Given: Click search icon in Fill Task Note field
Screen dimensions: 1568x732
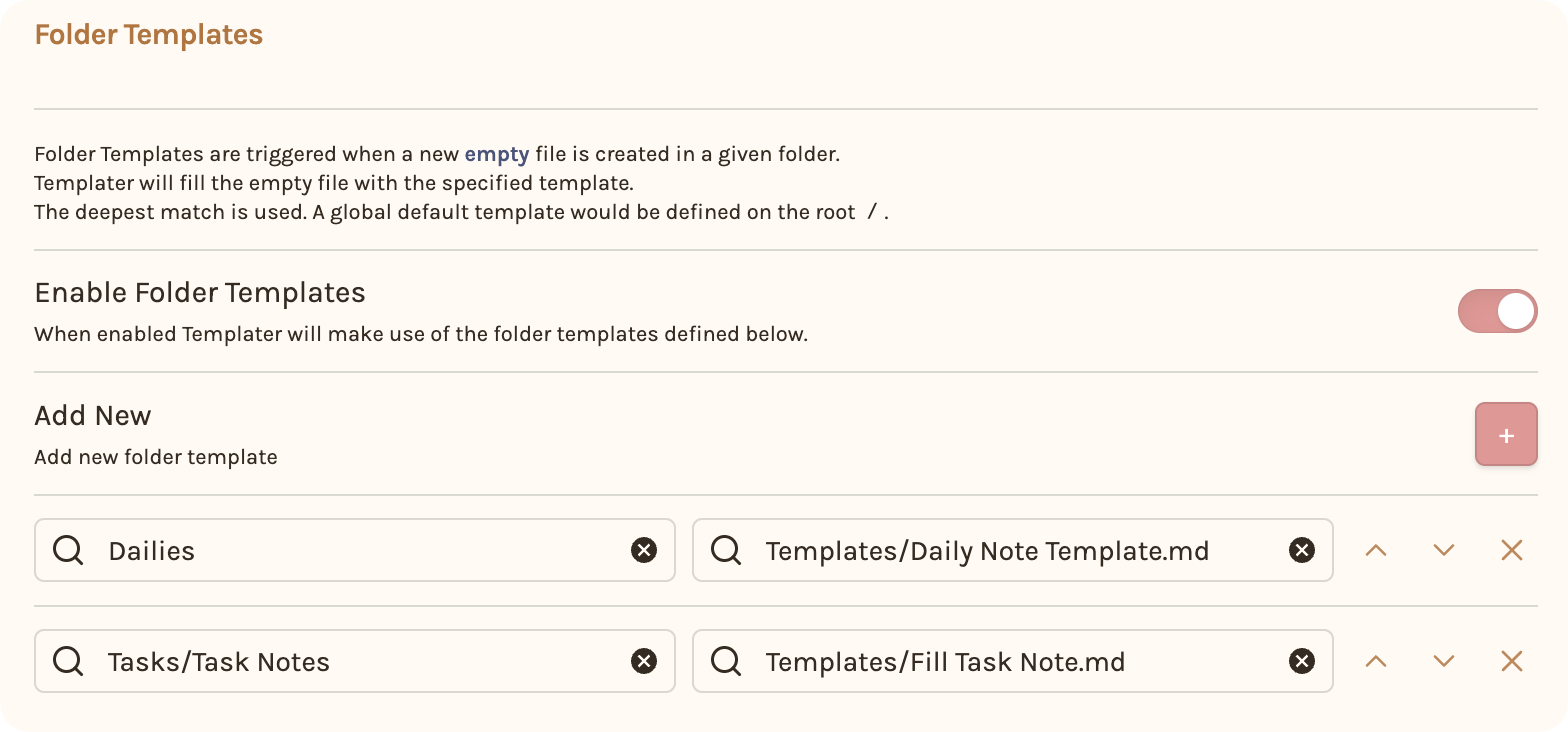Looking at the screenshot, I should tap(726, 661).
